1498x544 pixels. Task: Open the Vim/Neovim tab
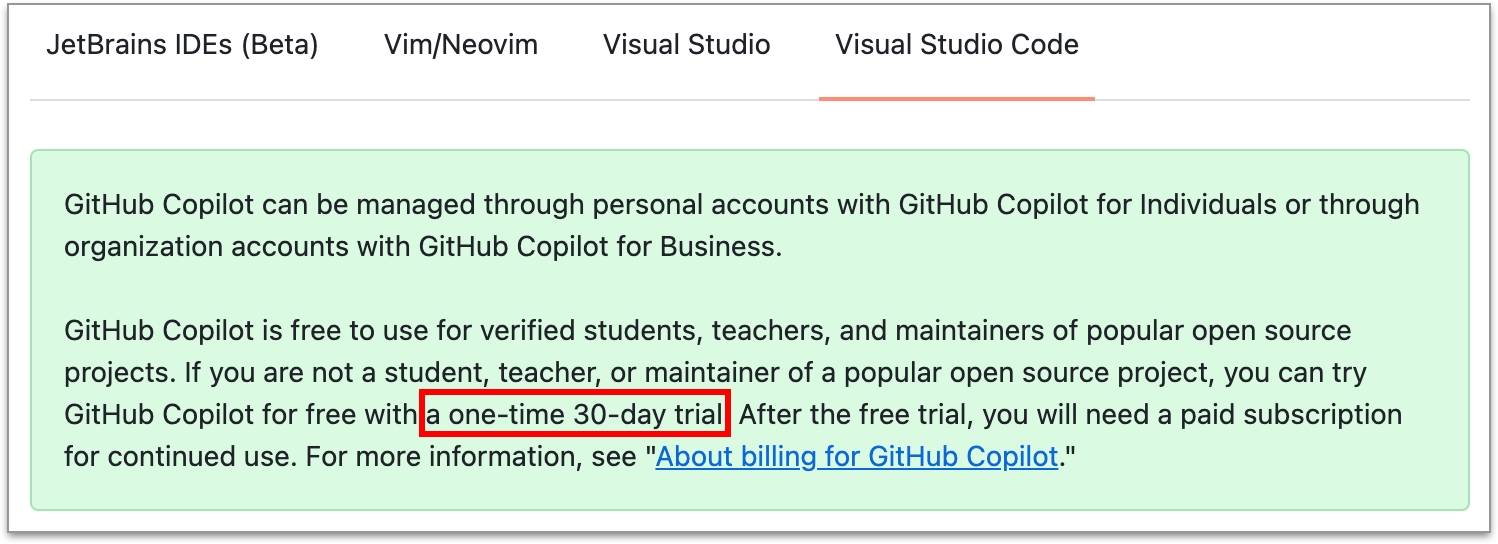460,45
